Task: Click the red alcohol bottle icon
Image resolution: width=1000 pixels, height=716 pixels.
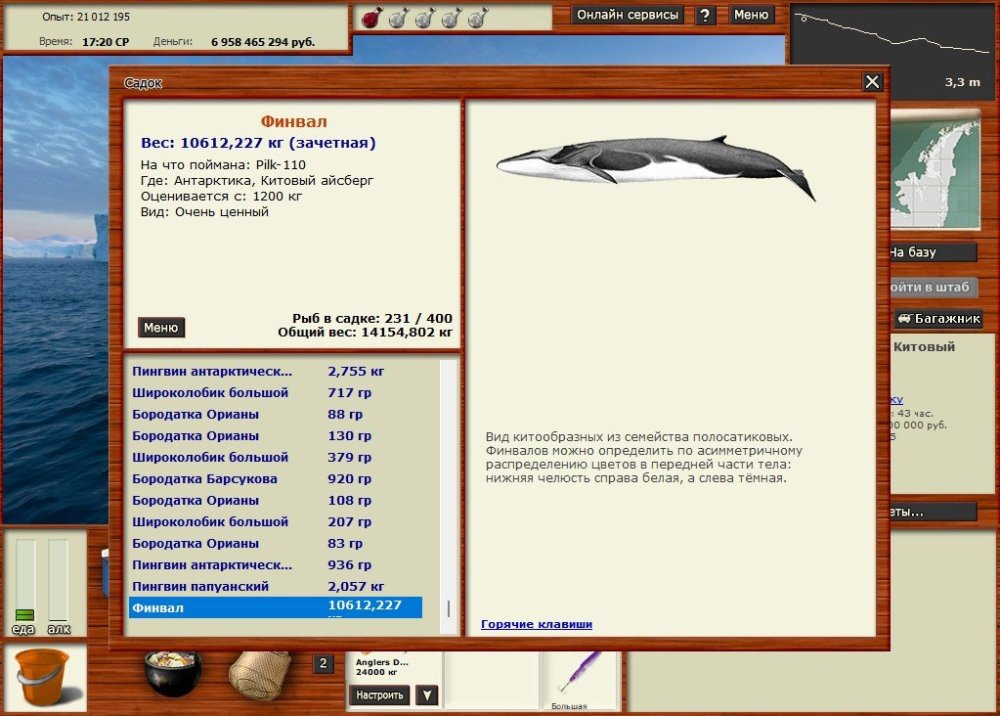Action: pyautogui.click(x=372, y=18)
